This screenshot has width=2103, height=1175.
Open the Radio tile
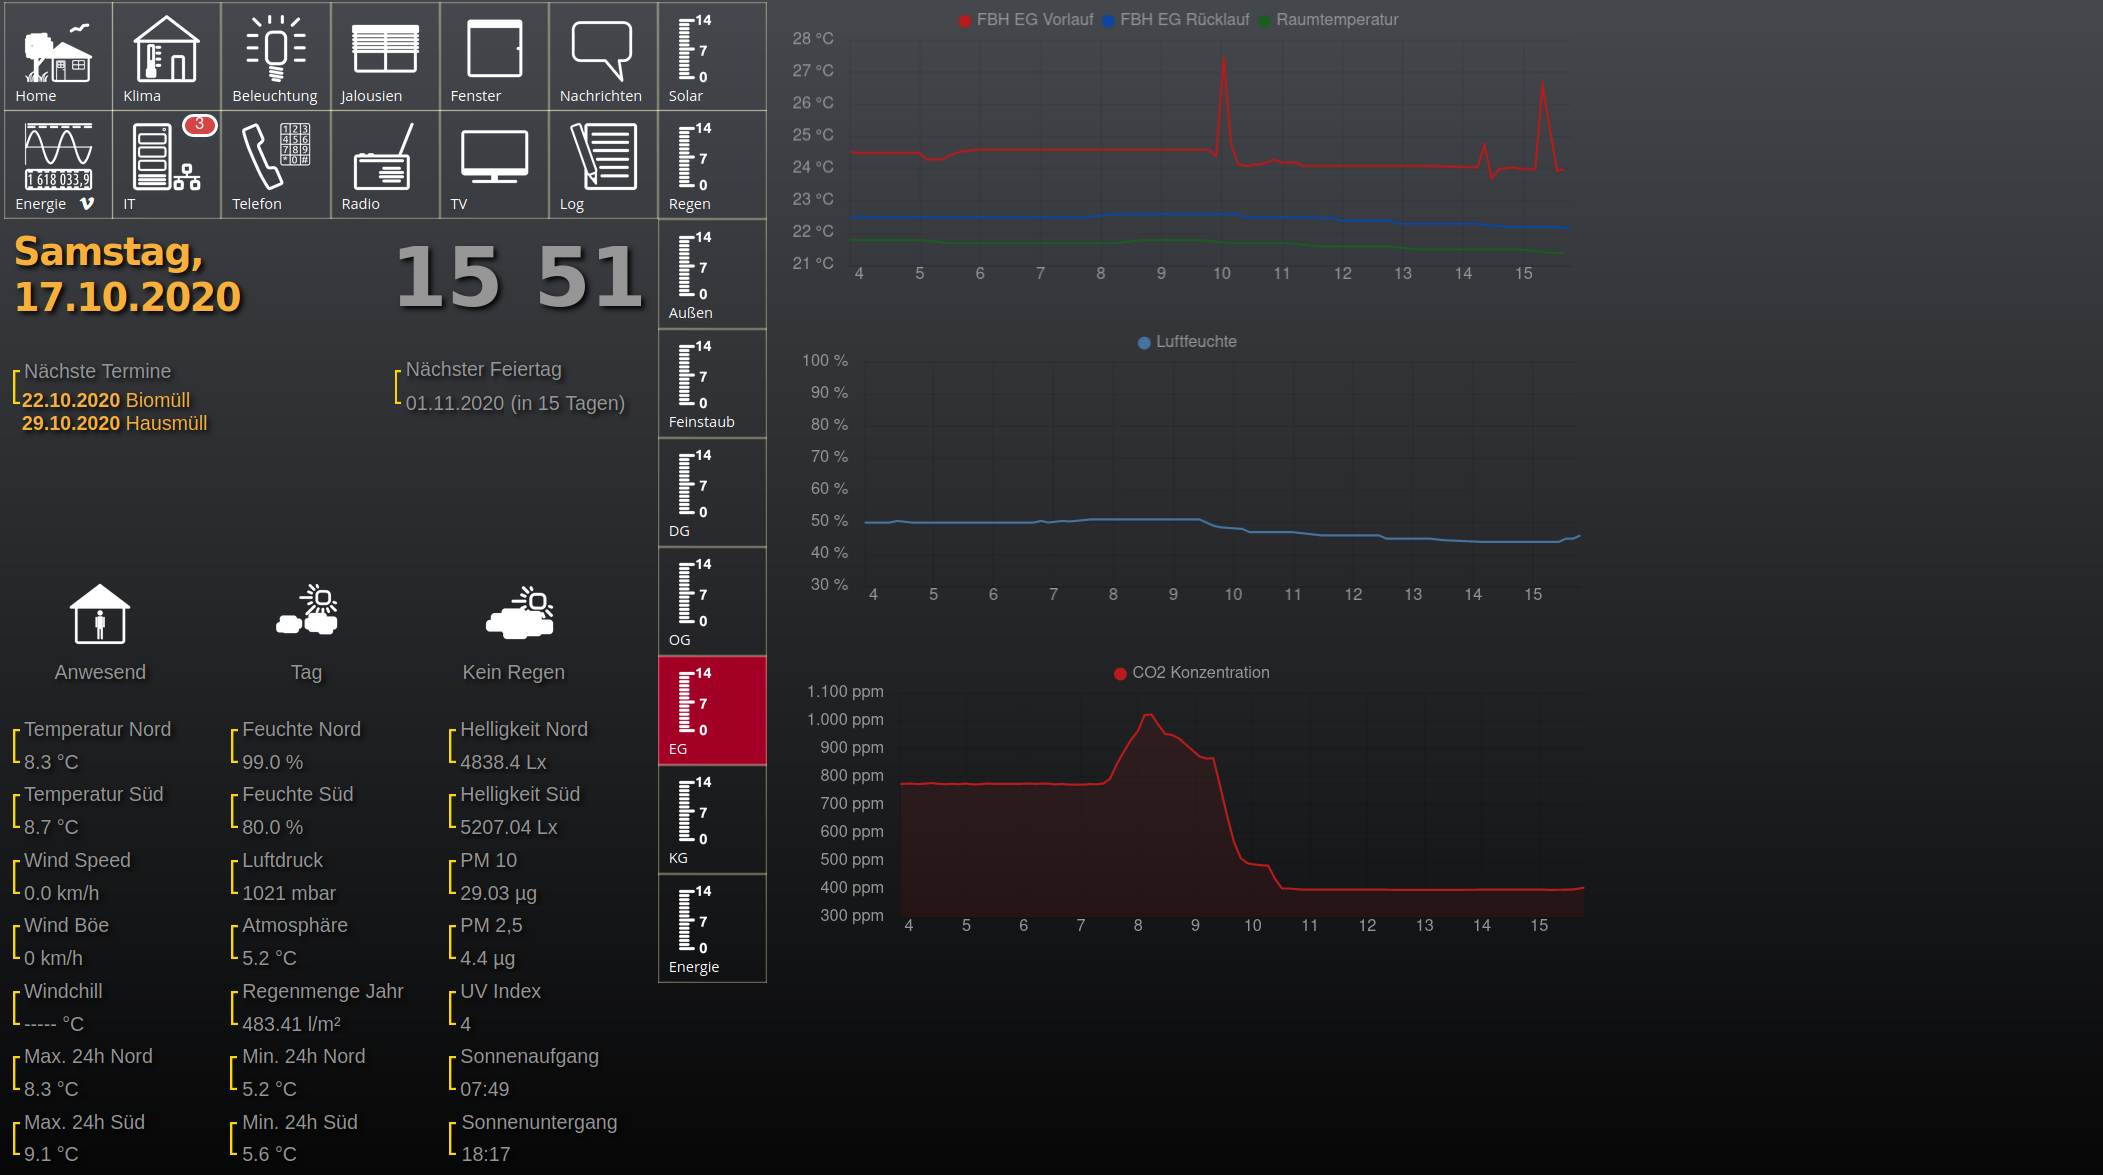[384, 164]
